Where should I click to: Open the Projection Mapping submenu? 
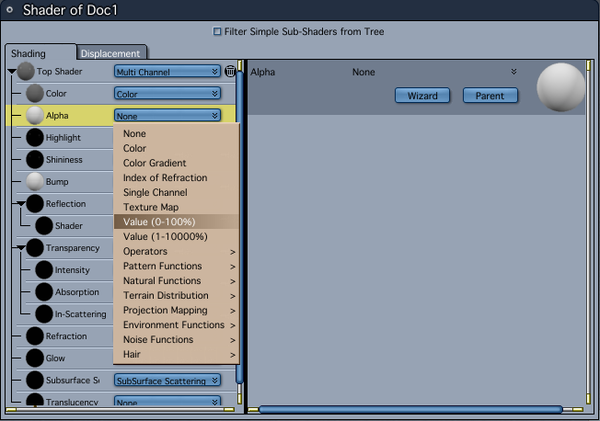176,310
